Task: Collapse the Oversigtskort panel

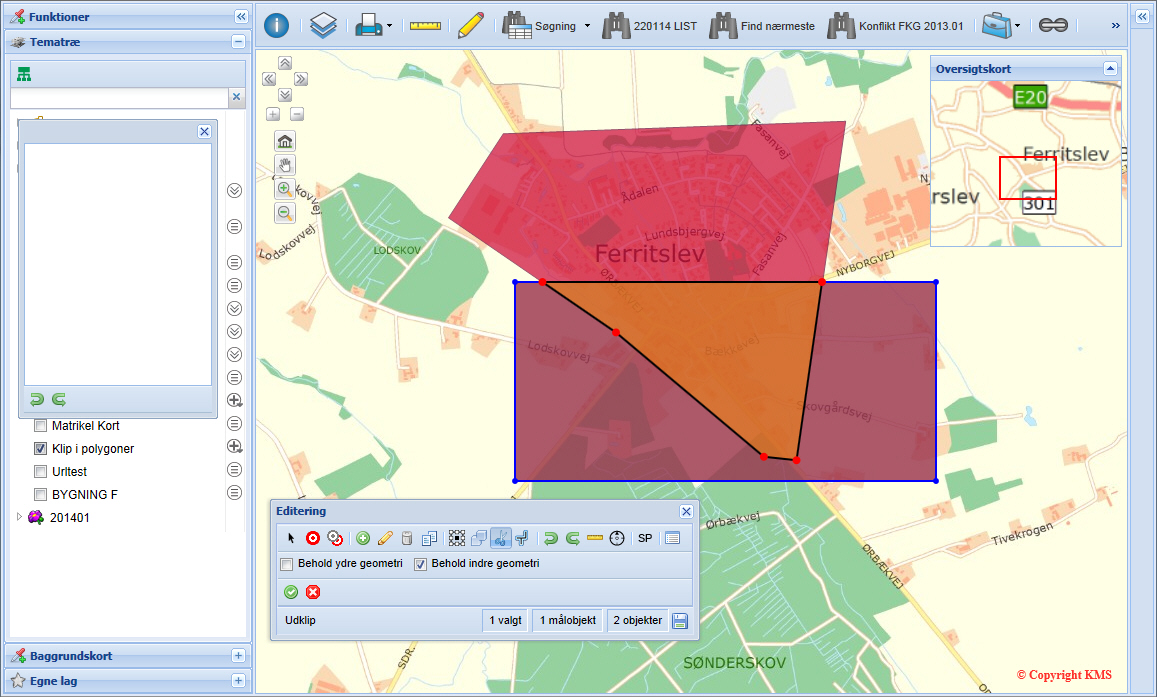Action: [1110, 69]
